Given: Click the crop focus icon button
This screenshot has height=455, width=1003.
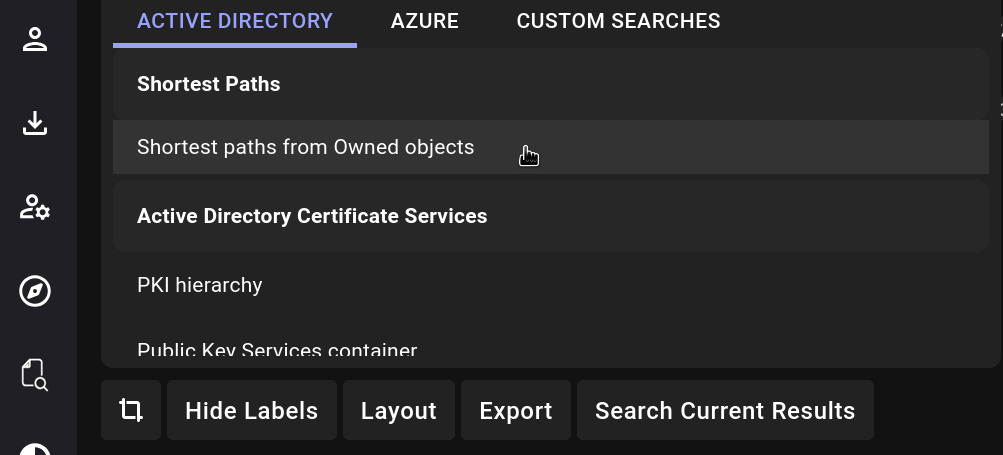Looking at the screenshot, I should click(x=131, y=410).
